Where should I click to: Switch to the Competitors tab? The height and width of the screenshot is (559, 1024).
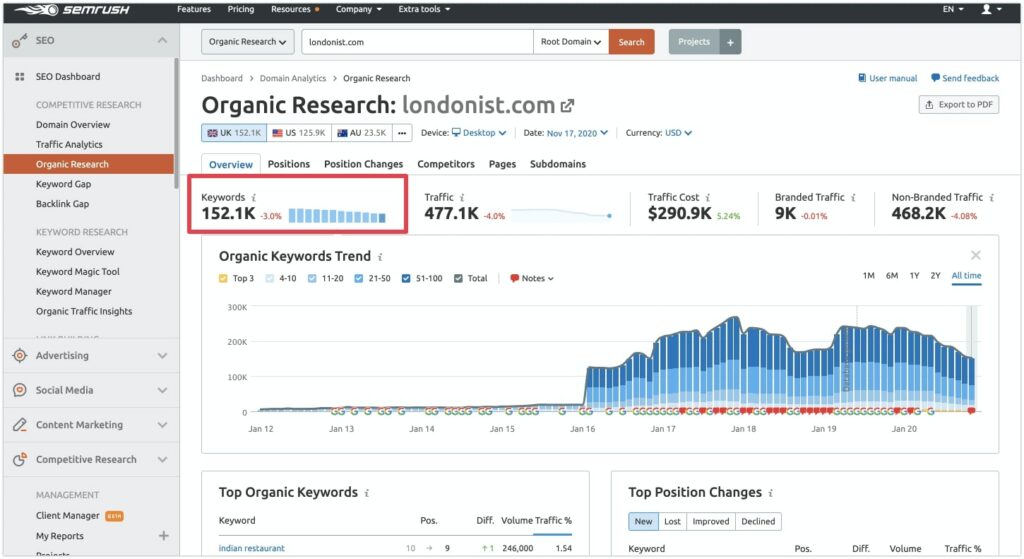pos(446,164)
